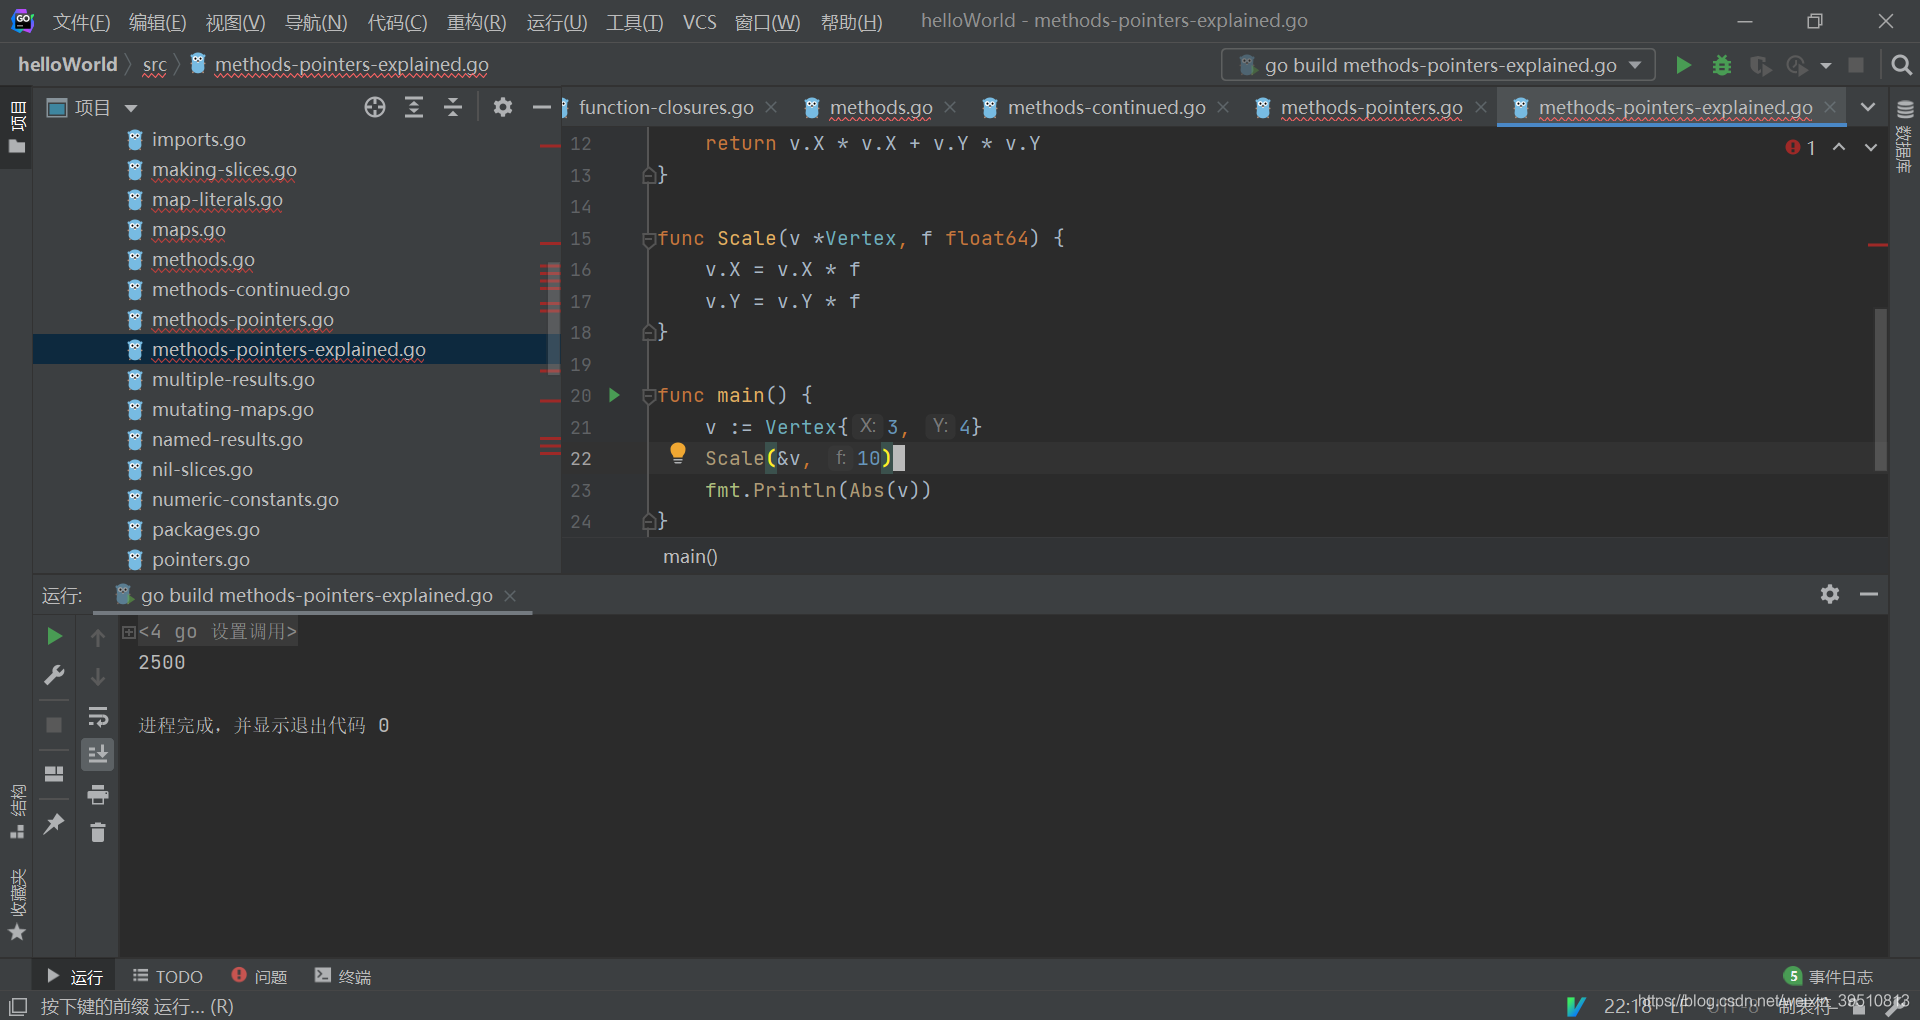1920x1020 pixels.
Task: Toggle tool window bars icon bottom-left
Action: 18,1006
